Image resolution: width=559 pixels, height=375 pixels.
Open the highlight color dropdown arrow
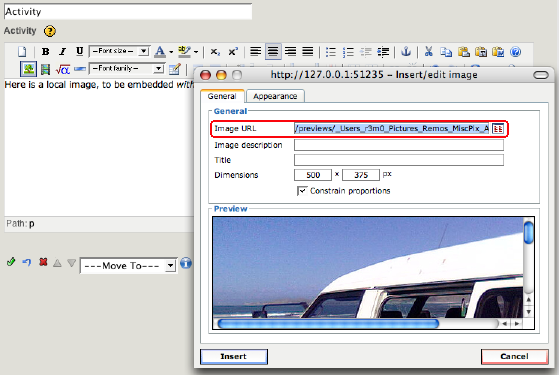click(x=196, y=52)
